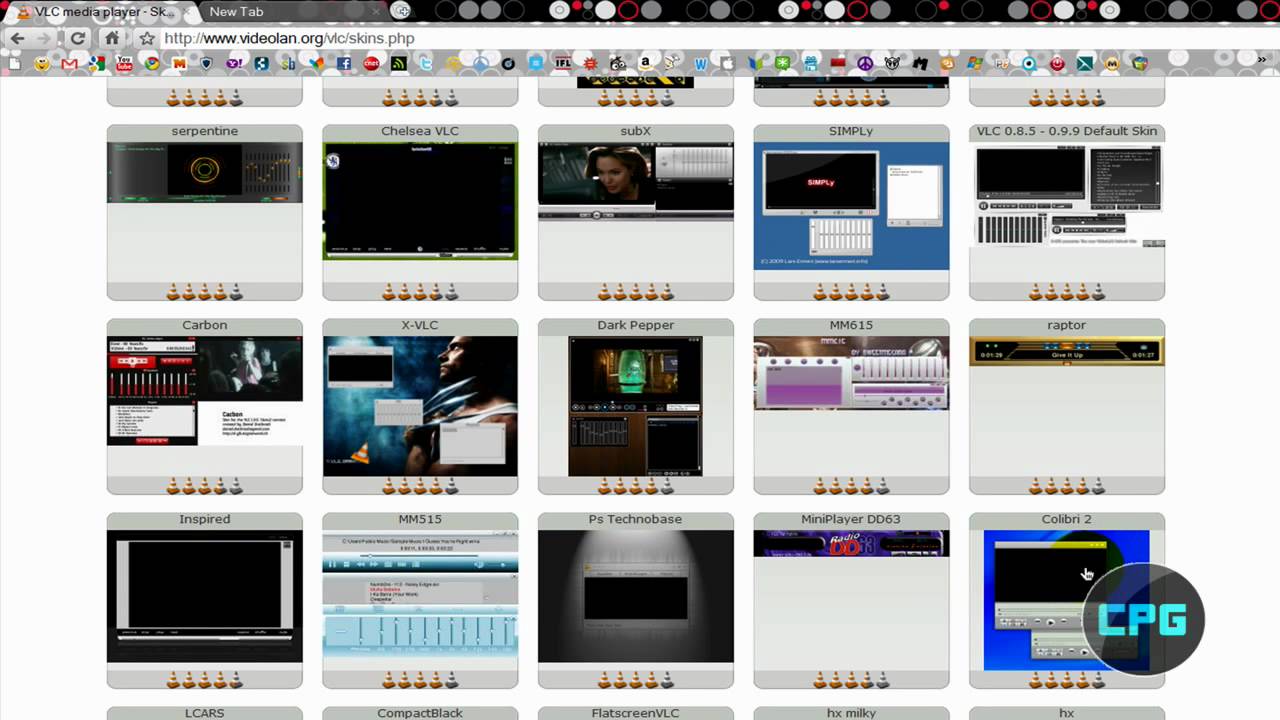This screenshot has width=1280, height=720.
Task: Open the Windows flag bookmark icon
Action: coord(974,63)
